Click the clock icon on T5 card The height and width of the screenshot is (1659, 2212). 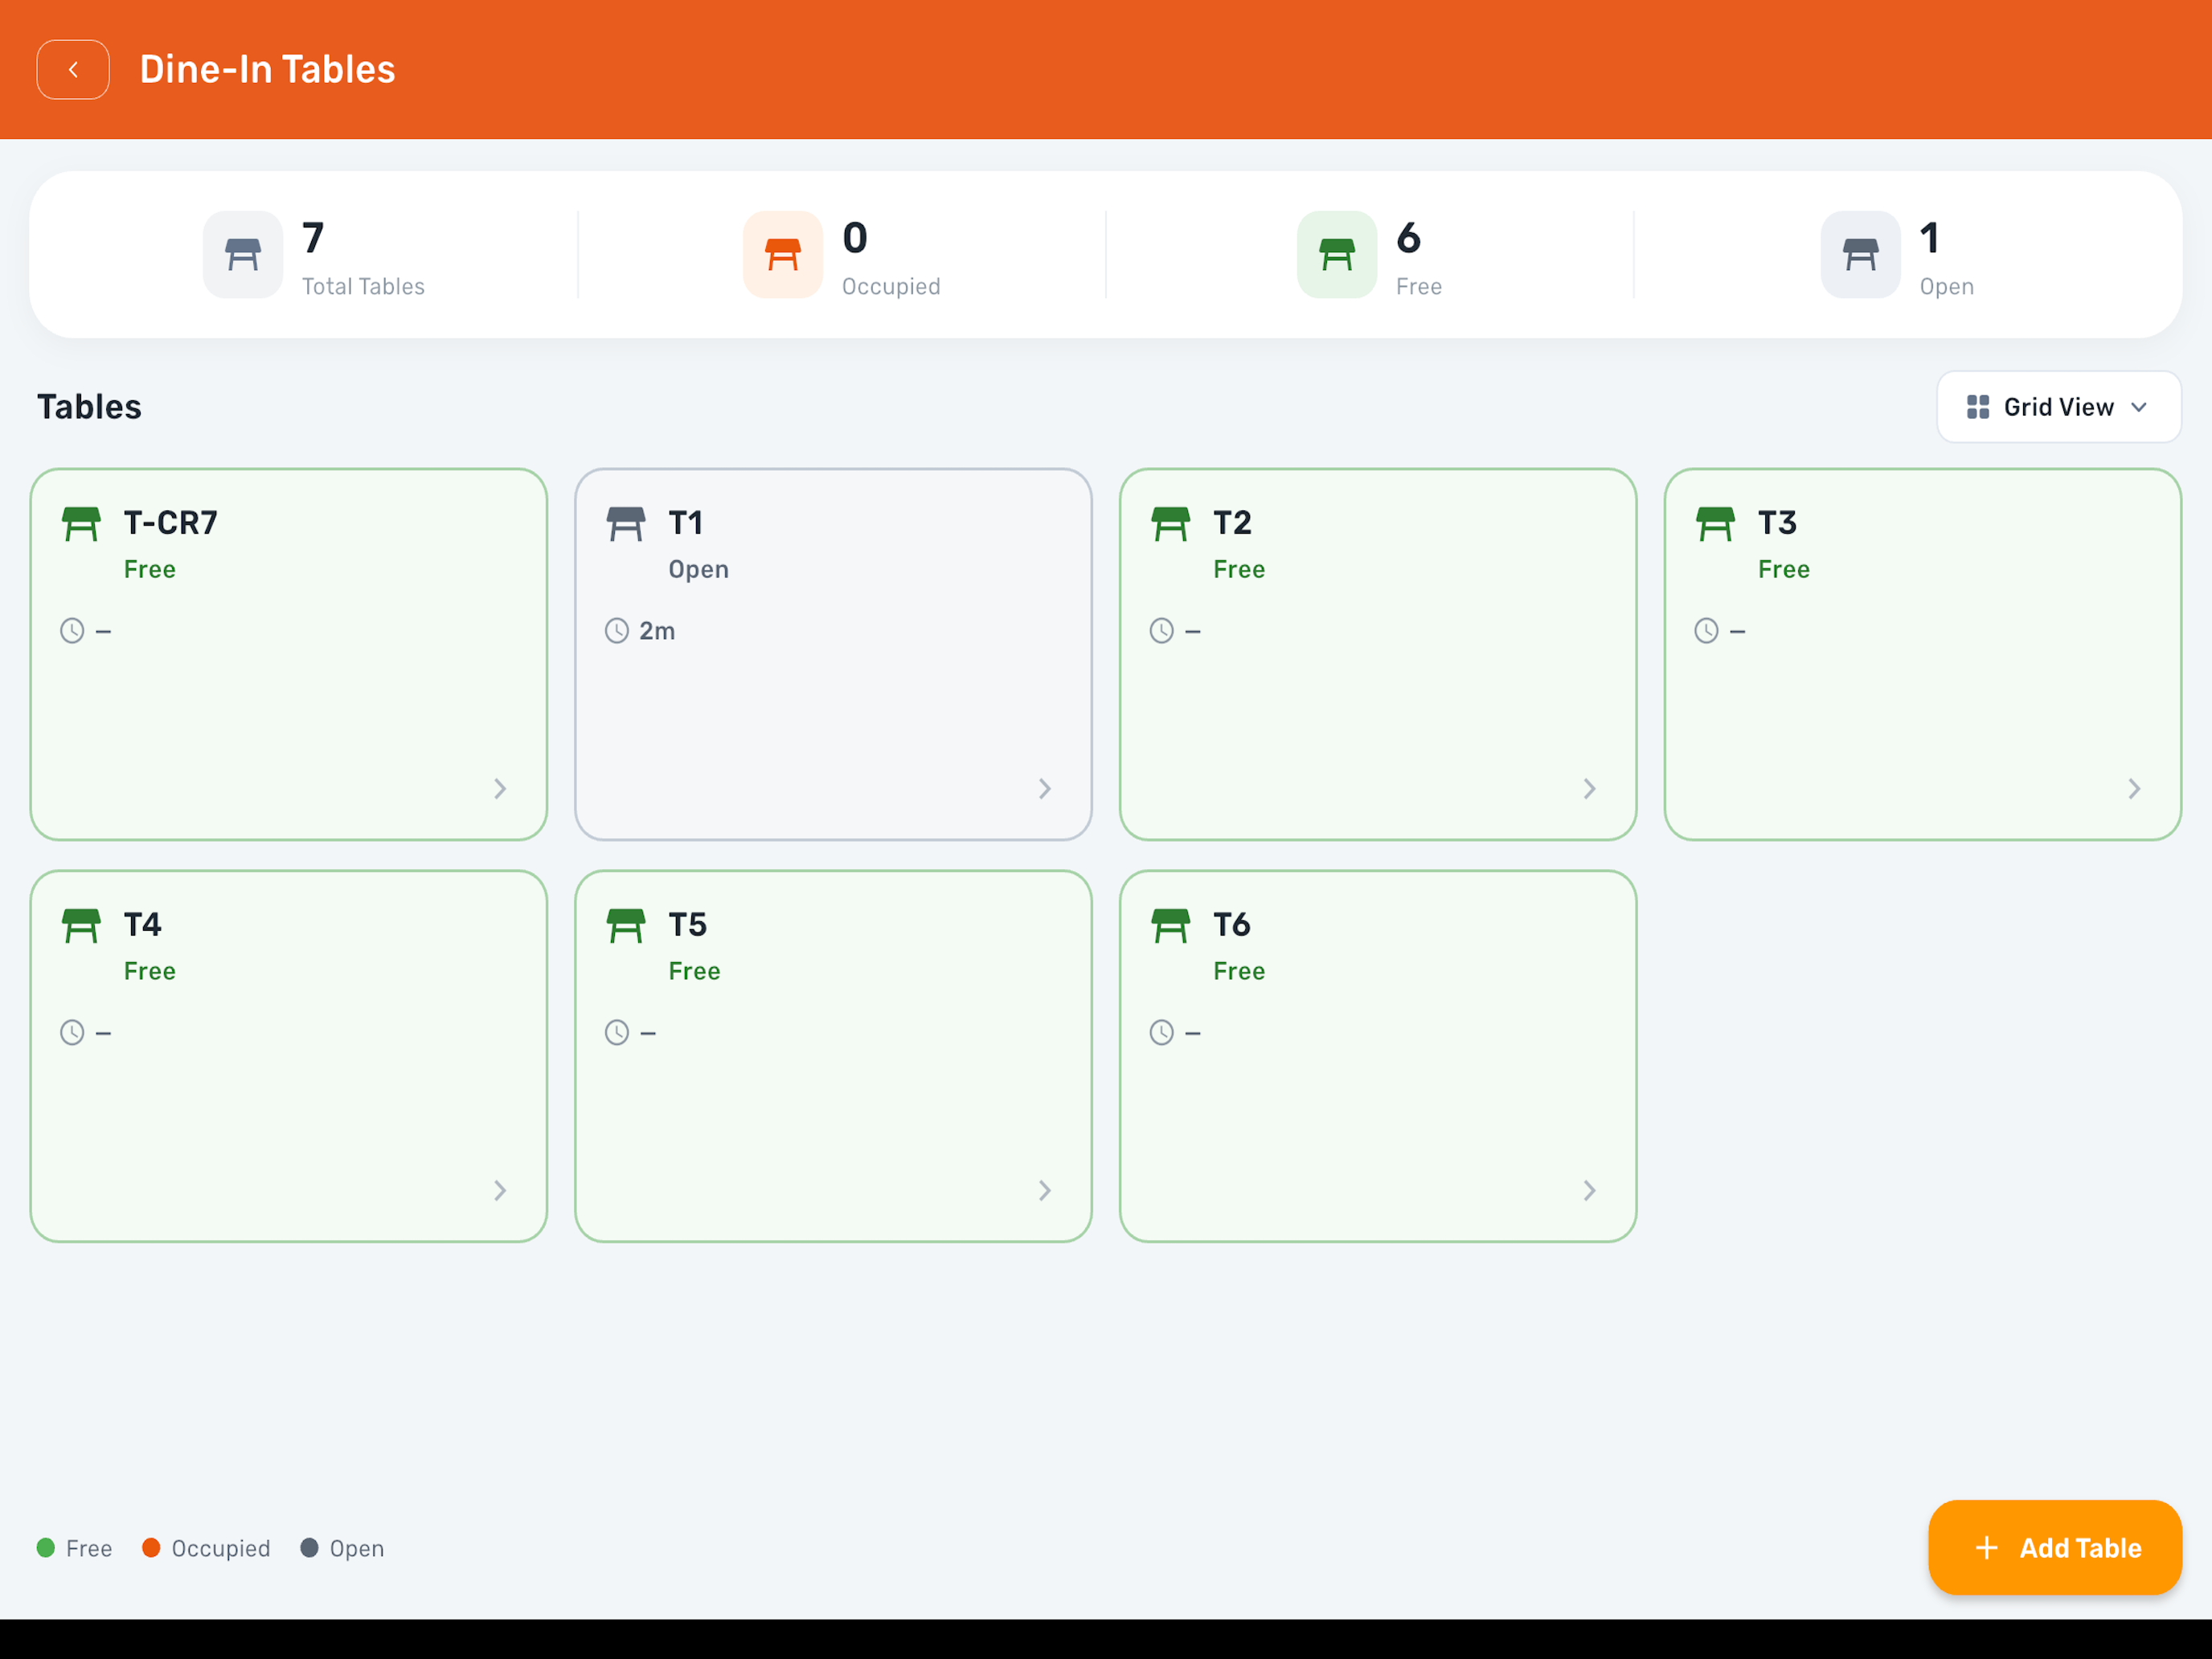click(617, 1033)
